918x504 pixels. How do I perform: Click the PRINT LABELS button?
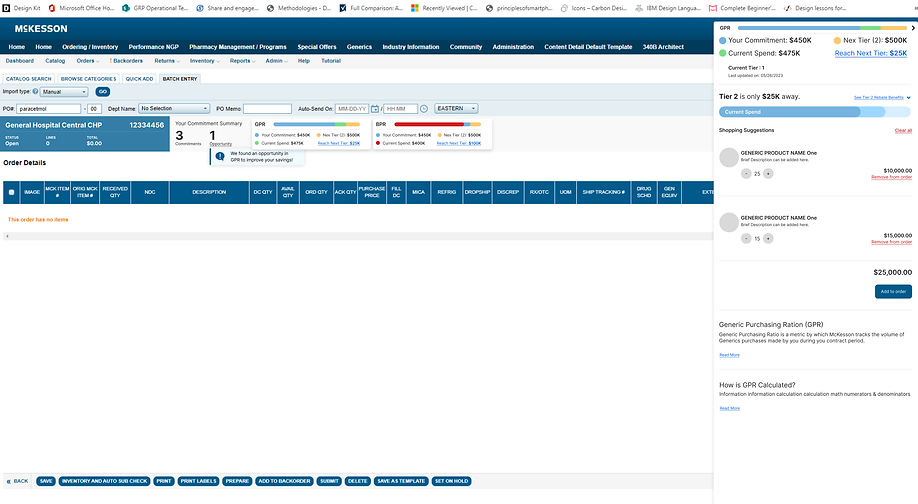[198, 481]
